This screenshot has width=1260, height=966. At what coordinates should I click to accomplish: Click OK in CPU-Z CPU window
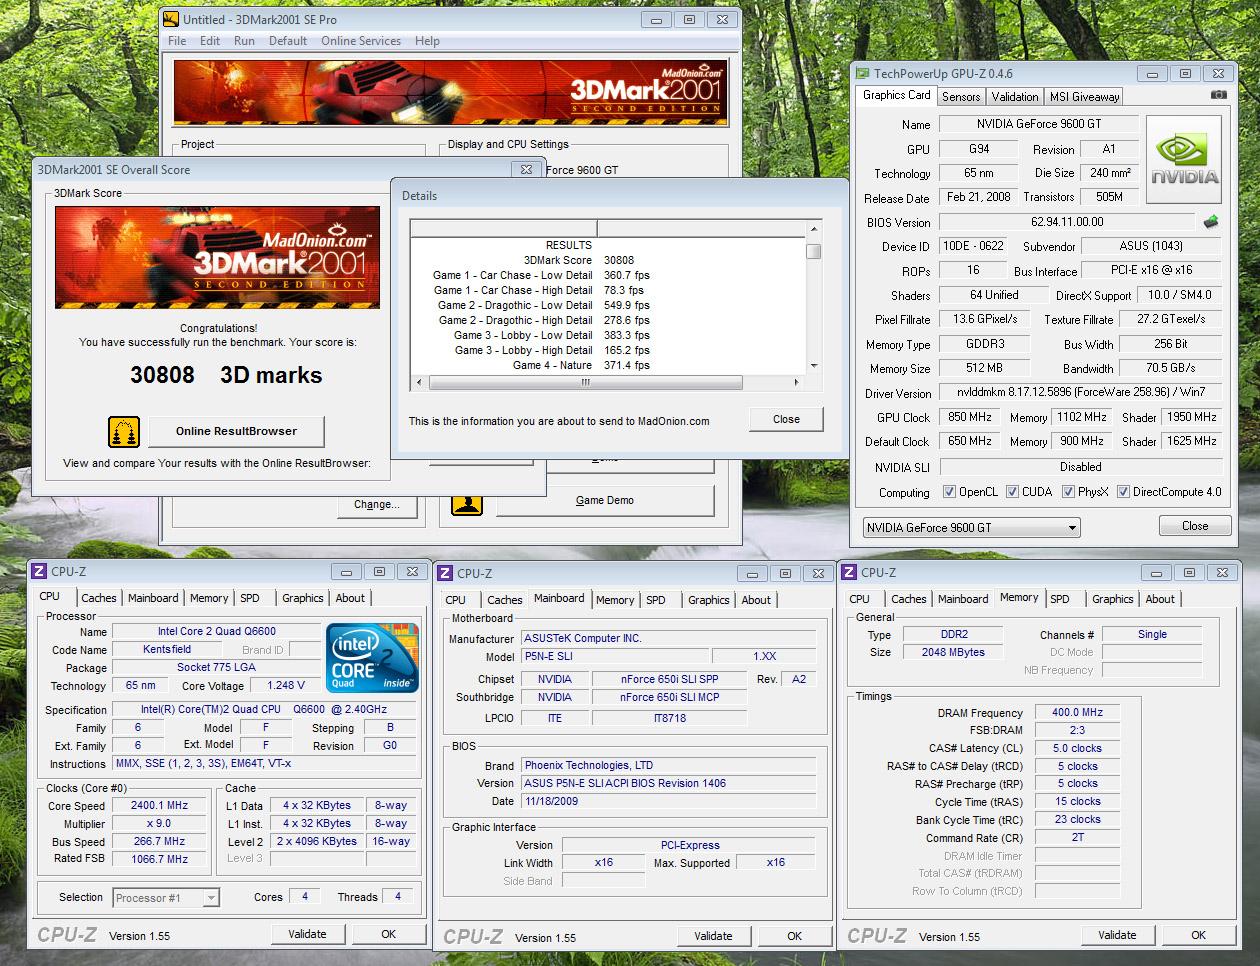pos(389,934)
